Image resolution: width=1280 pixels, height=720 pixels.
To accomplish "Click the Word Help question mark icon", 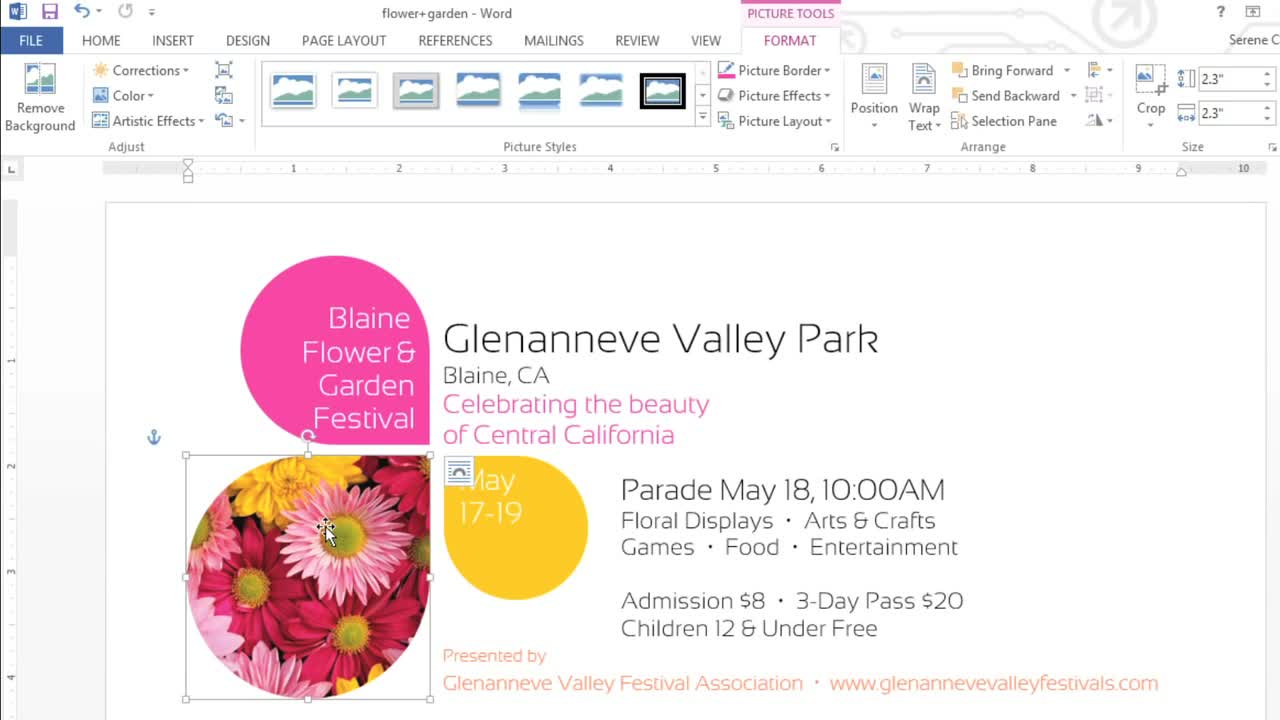I will point(1221,12).
